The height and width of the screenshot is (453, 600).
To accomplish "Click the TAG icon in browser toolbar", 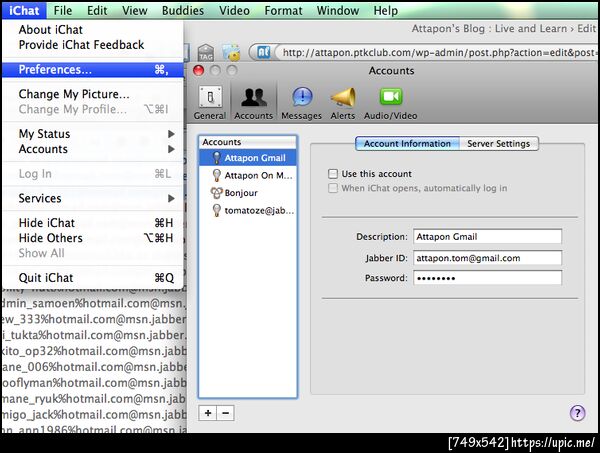I will click(x=206, y=53).
